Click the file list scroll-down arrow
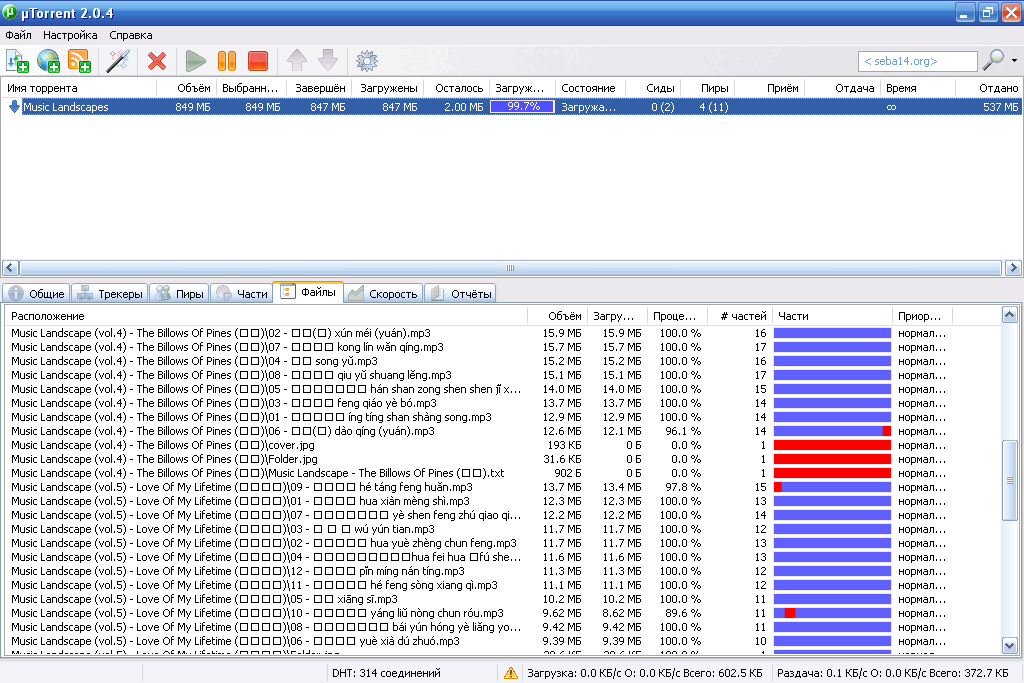 coord(1010,646)
